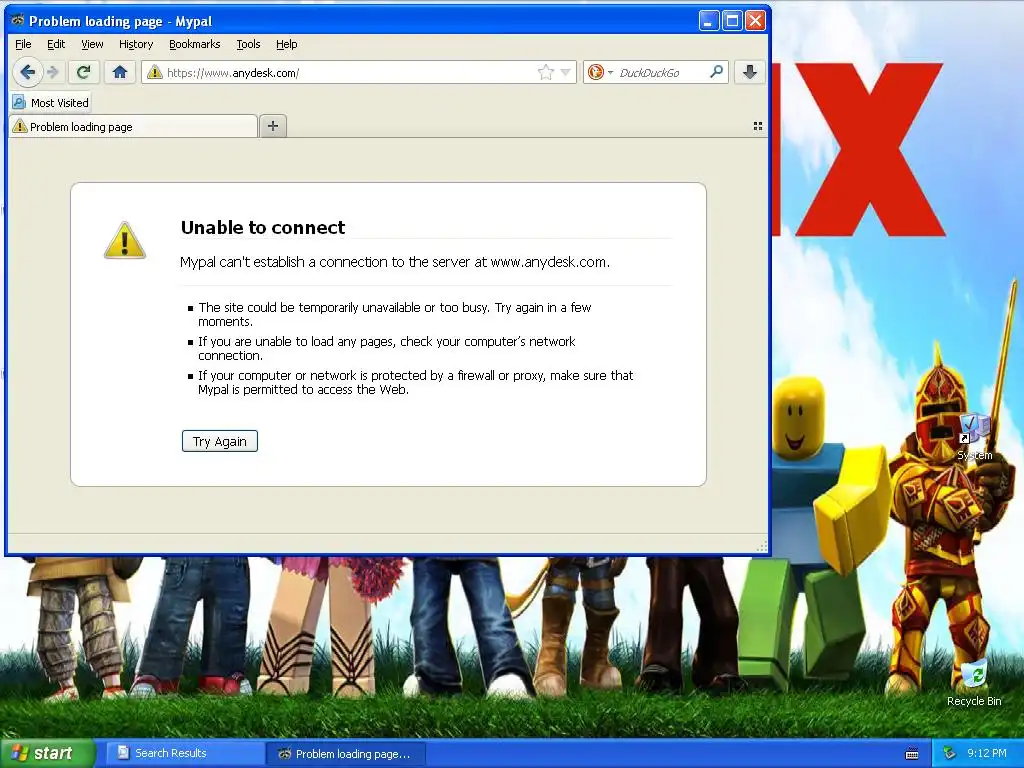Select the Problem loading page tab
The height and width of the screenshot is (768, 1024).
point(133,127)
